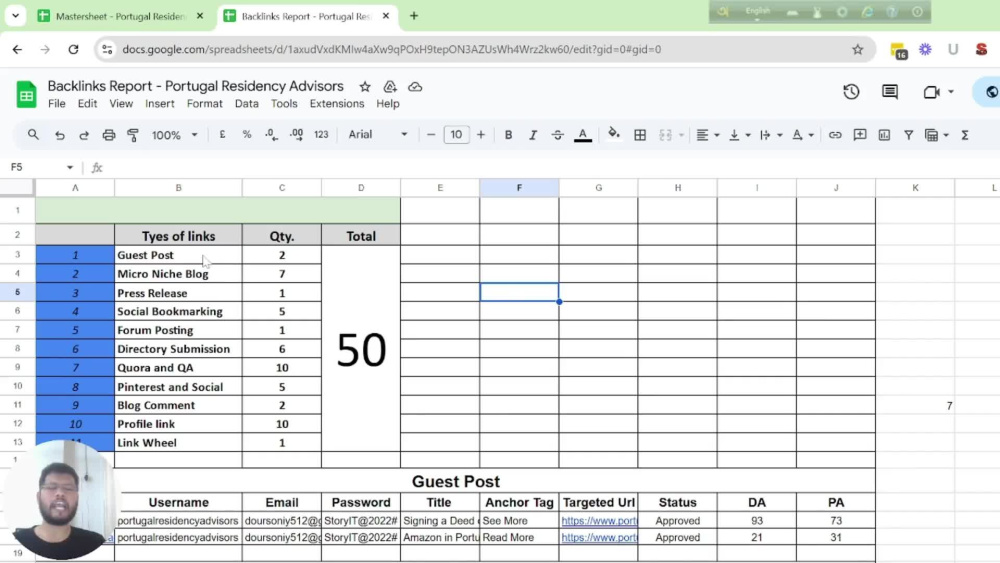Open the Help menu
1000x563 pixels.
click(x=388, y=103)
